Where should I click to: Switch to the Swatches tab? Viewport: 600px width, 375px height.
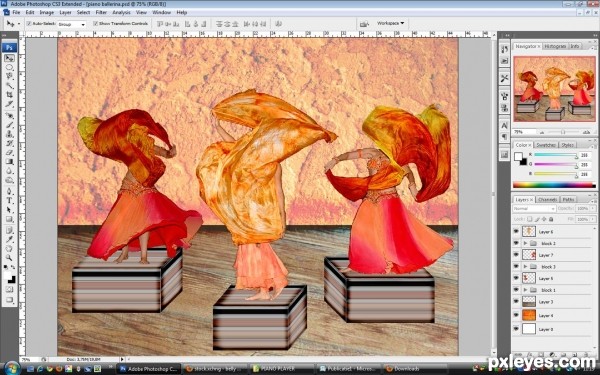click(x=546, y=145)
